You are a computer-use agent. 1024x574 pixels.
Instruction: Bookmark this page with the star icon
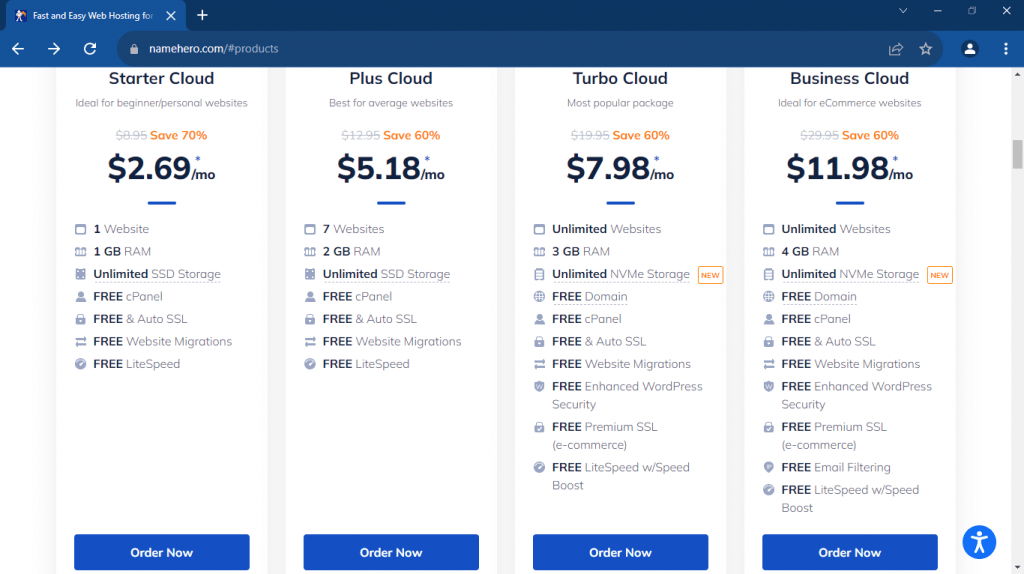[925, 49]
